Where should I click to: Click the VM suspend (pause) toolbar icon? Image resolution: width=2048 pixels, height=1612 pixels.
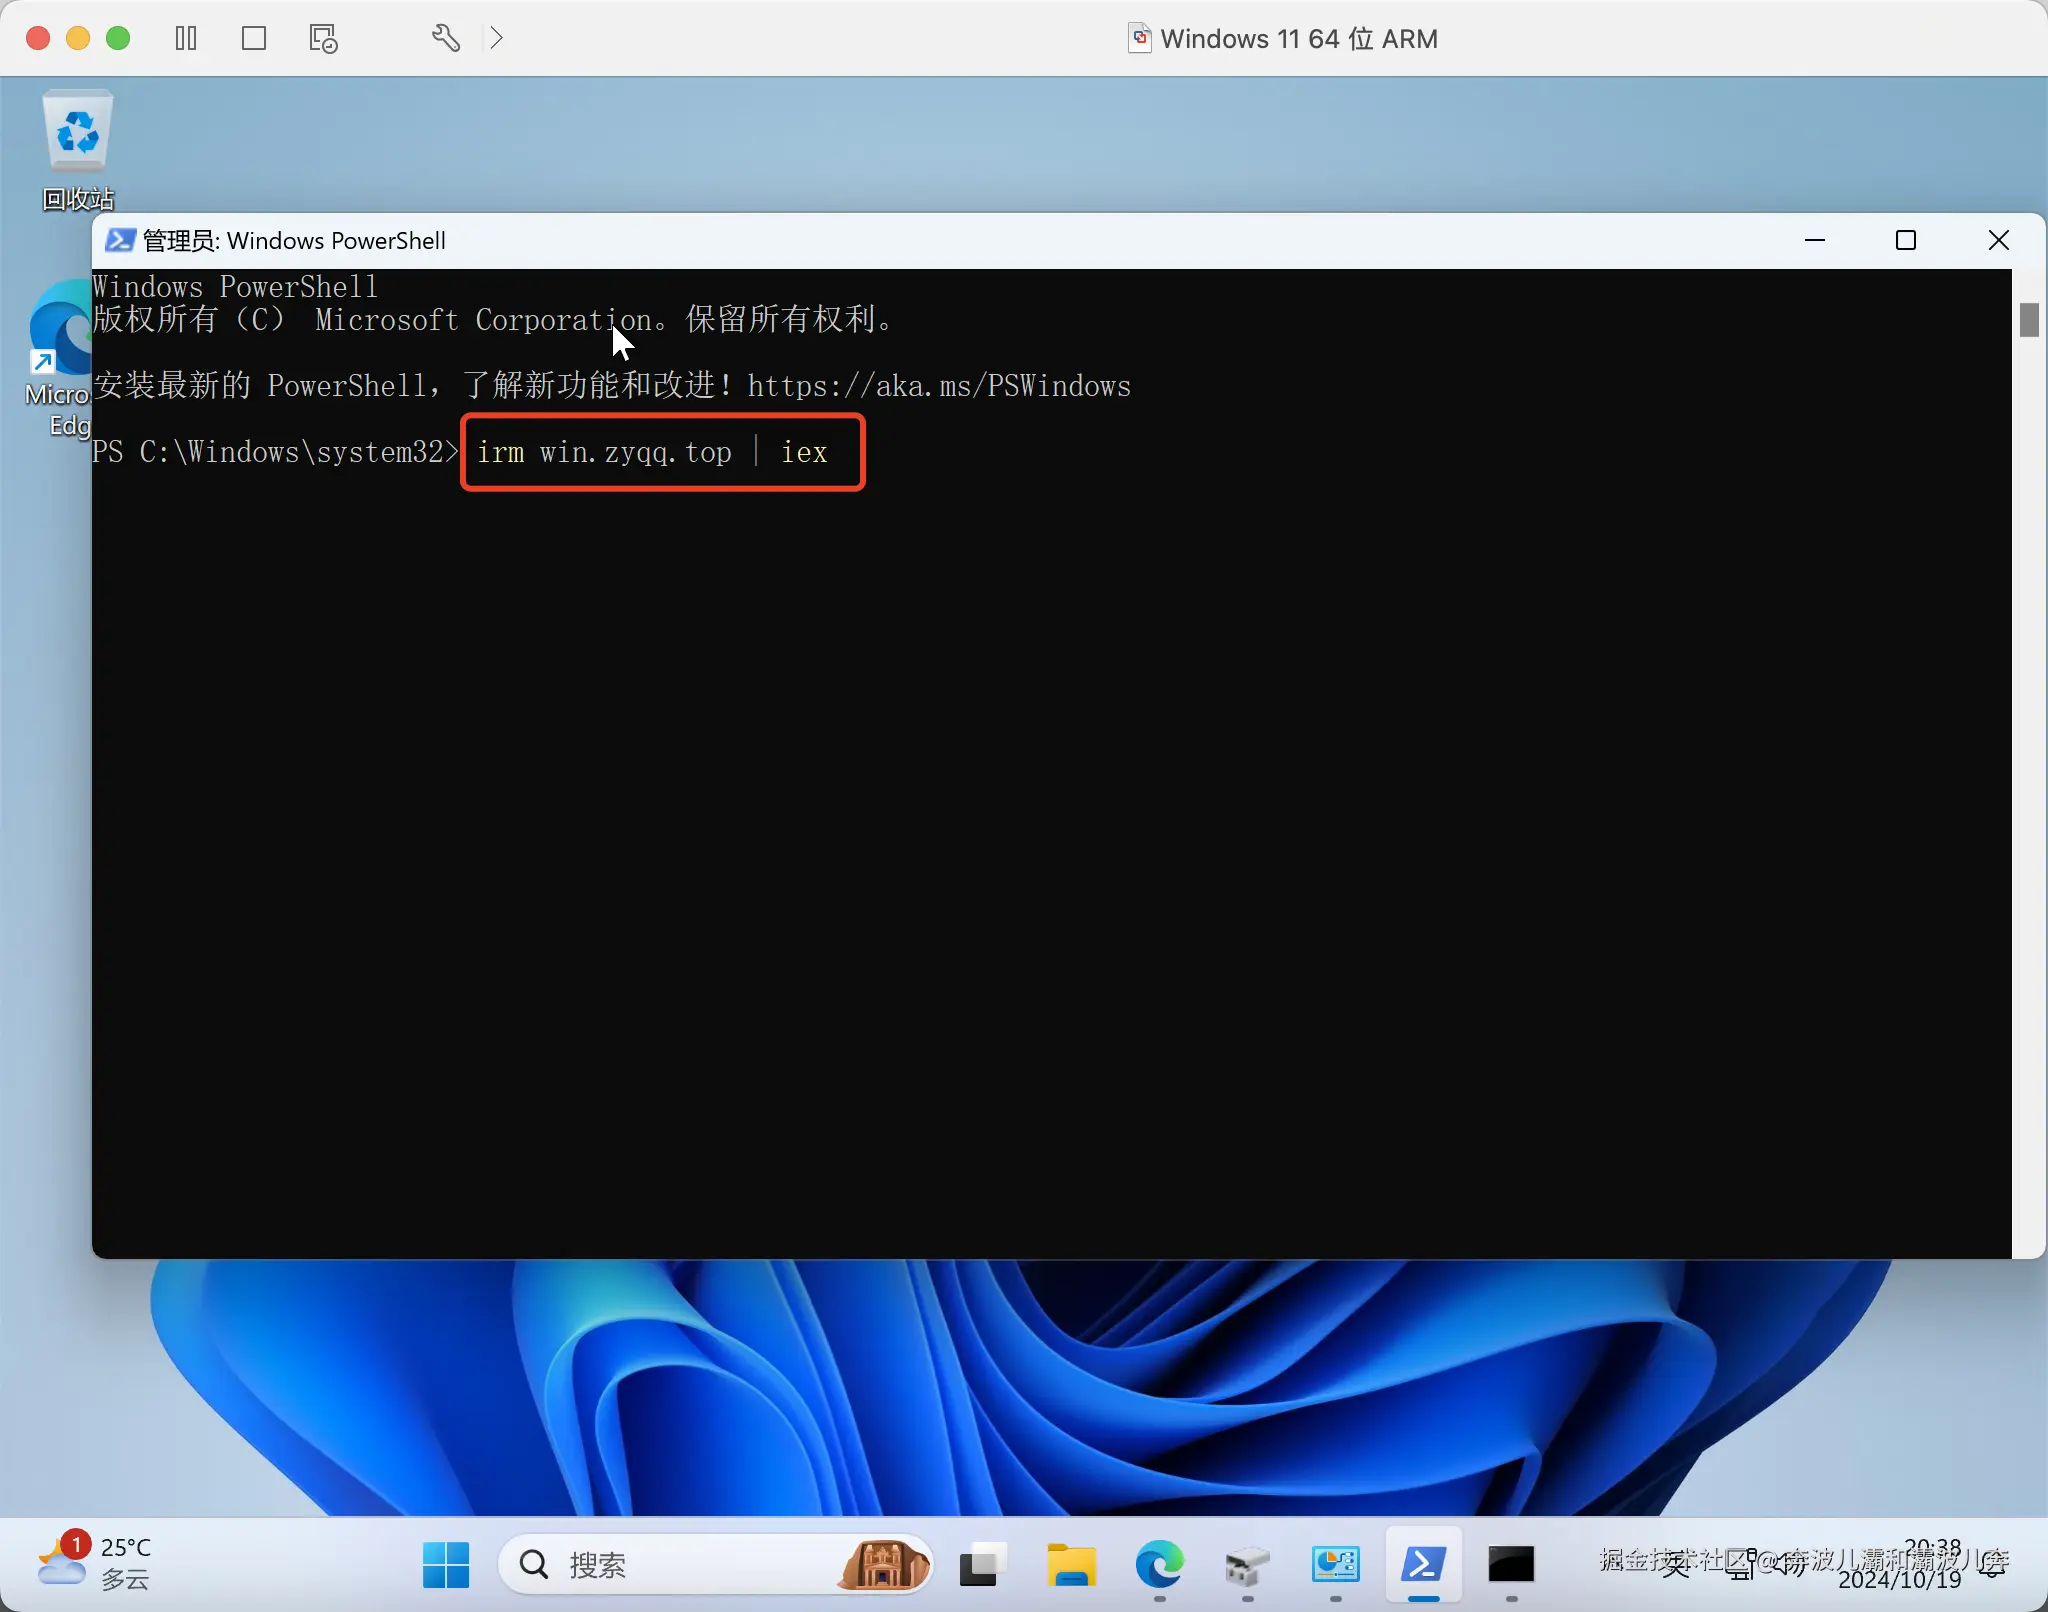pyautogui.click(x=186, y=38)
